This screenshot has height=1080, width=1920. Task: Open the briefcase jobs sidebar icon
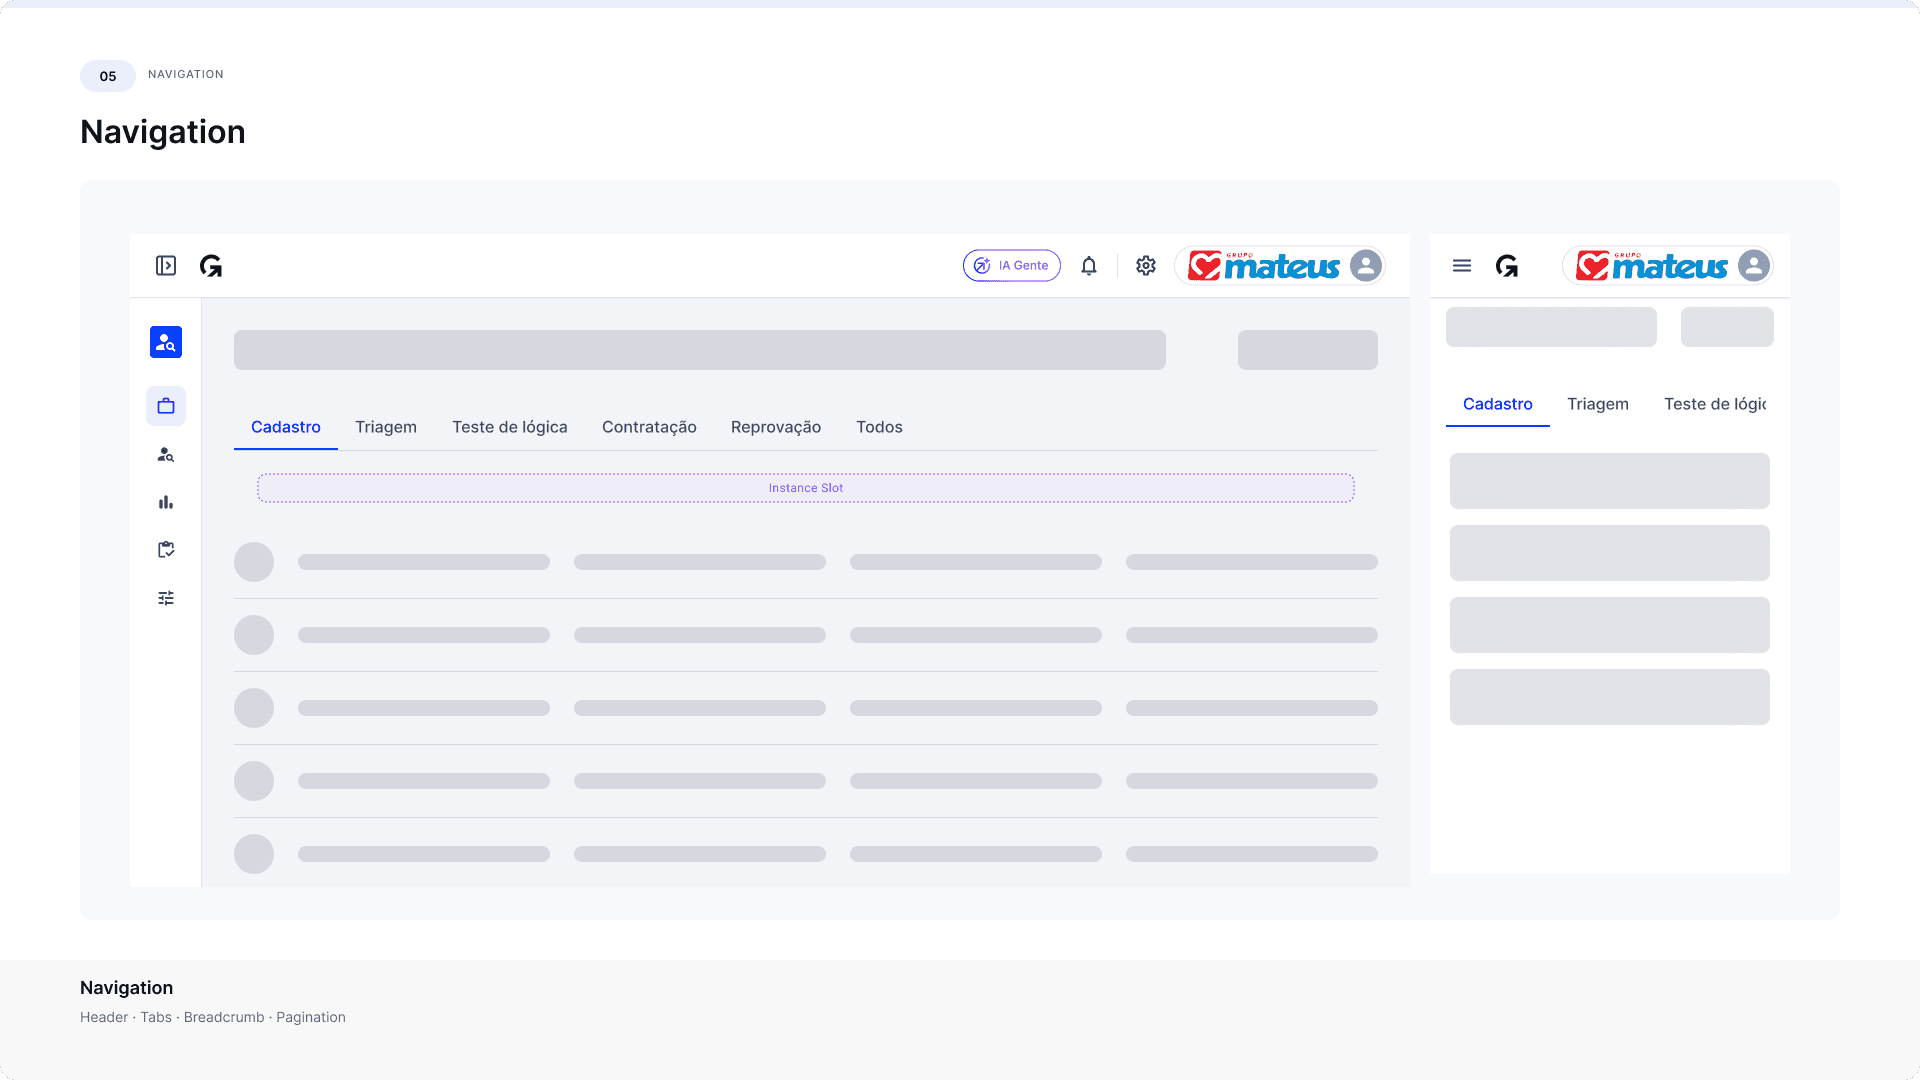point(166,406)
